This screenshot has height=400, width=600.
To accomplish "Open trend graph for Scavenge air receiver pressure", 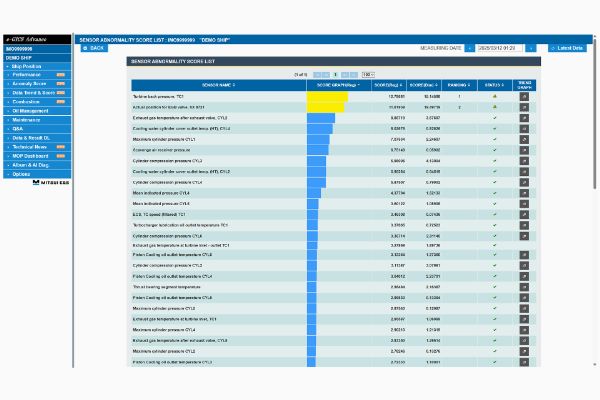I will 523,150.
